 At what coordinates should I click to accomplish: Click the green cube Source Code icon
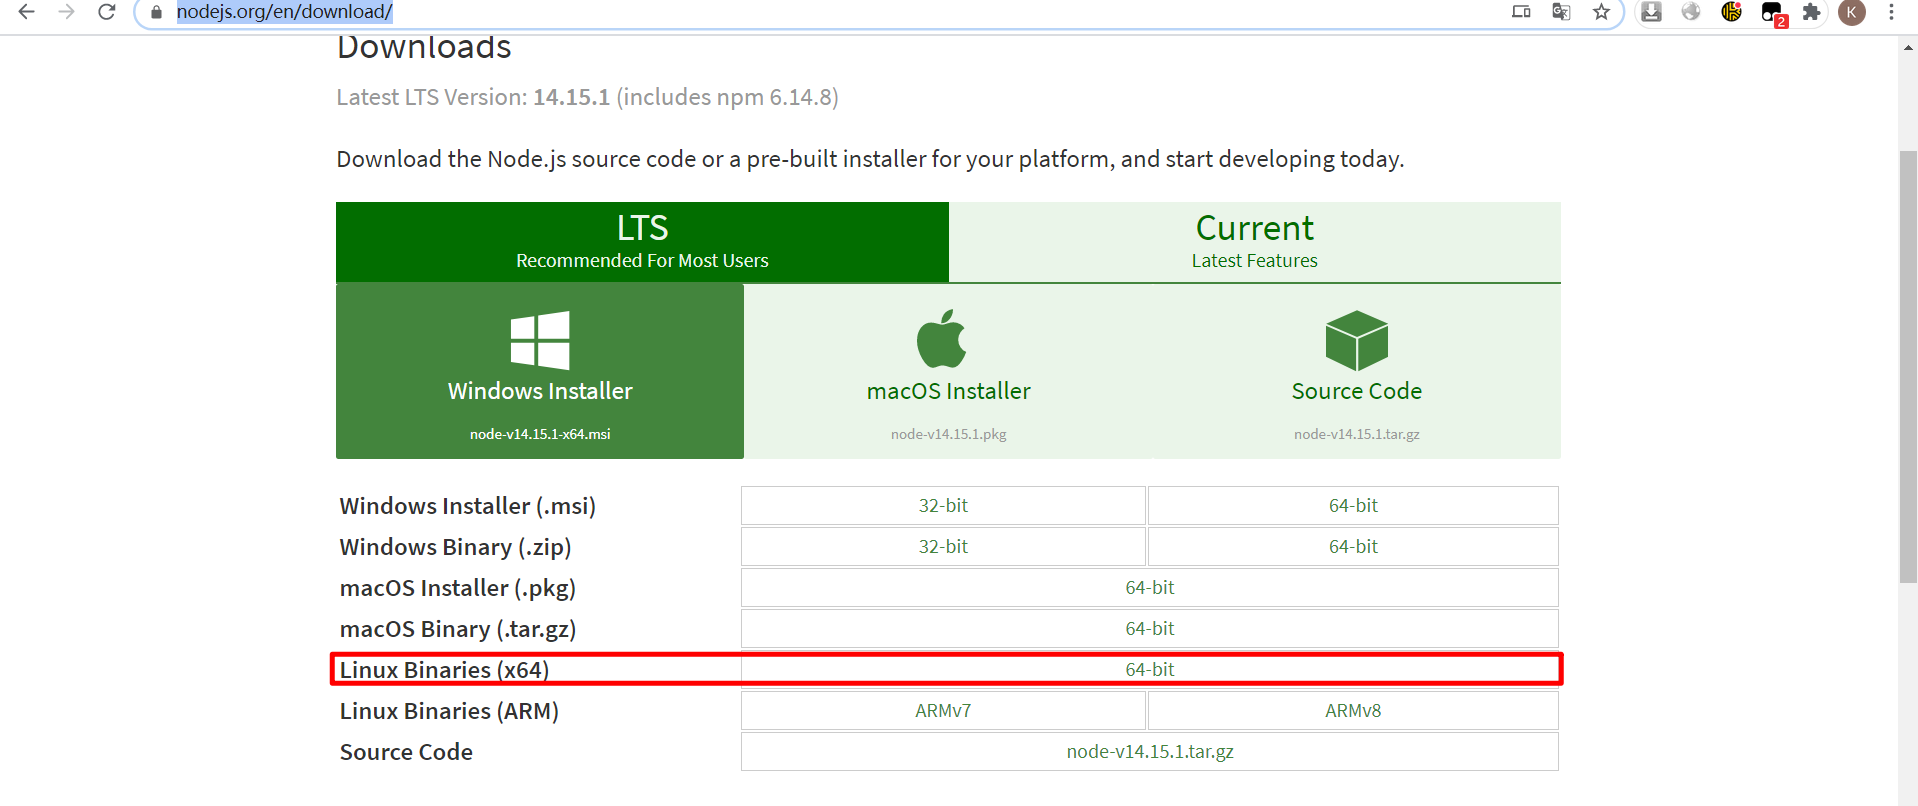coord(1357,340)
